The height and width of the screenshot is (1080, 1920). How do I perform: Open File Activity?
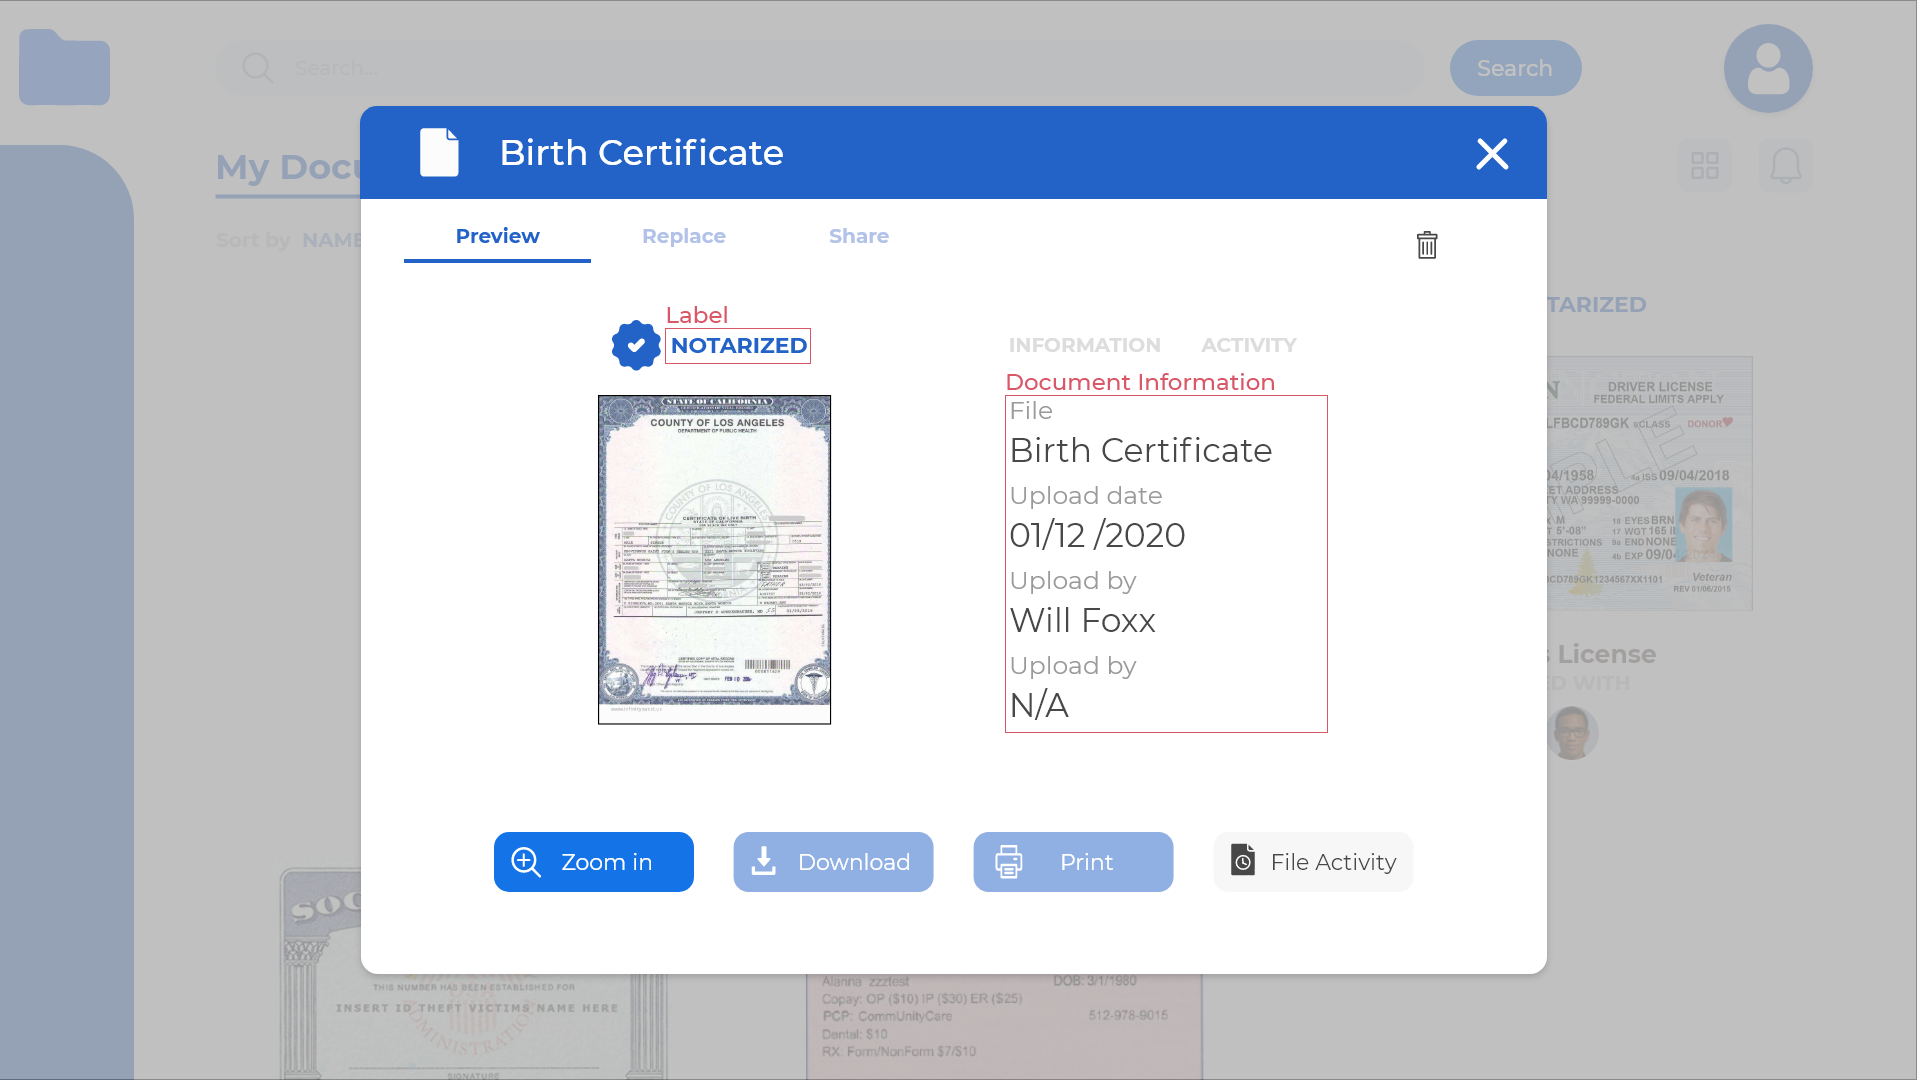pyautogui.click(x=1313, y=862)
